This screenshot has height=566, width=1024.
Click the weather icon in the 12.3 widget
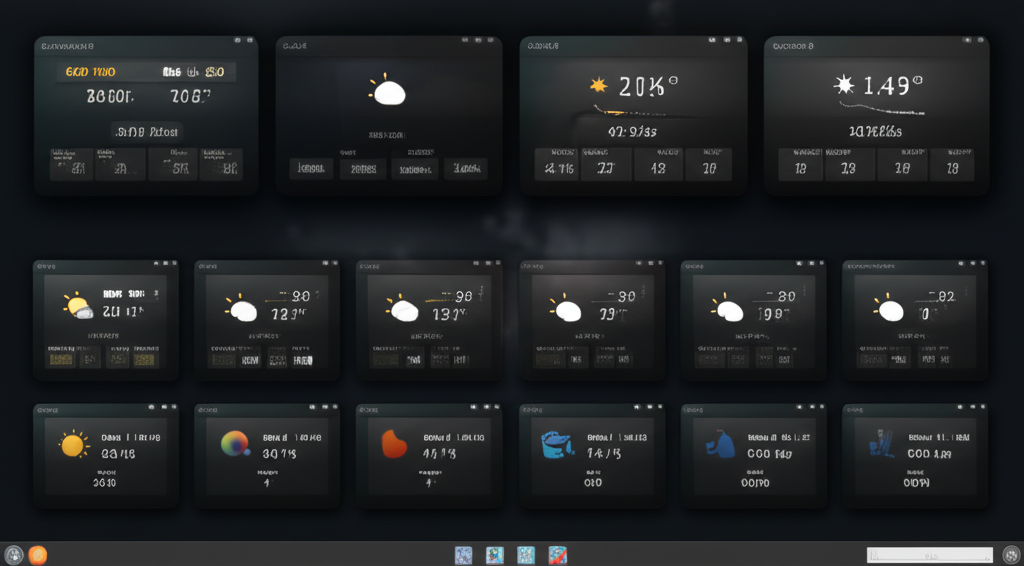coord(241,307)
